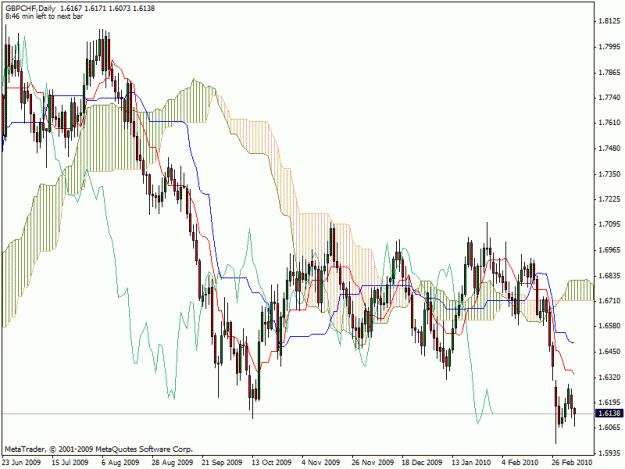This screenshot has width=625, height=469.
Task: Click the 1.5935 price axis label
Action: (610, 453)
